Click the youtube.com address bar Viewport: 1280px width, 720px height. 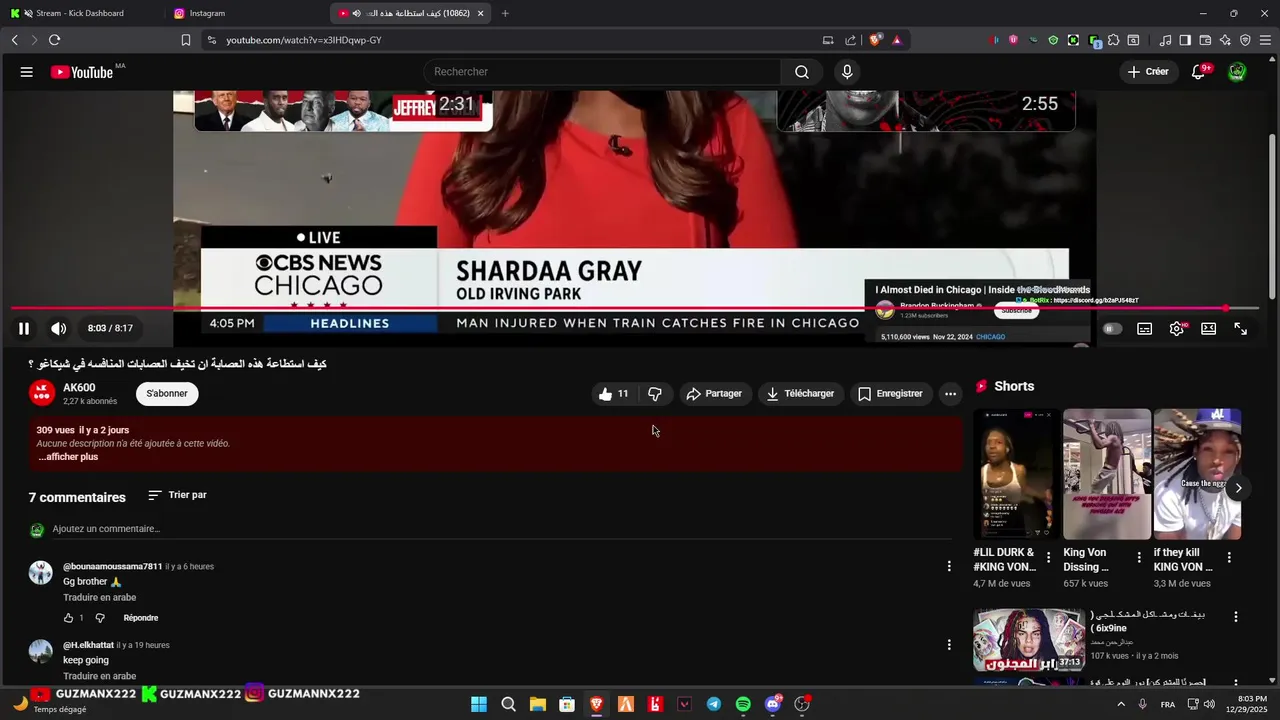510,40
